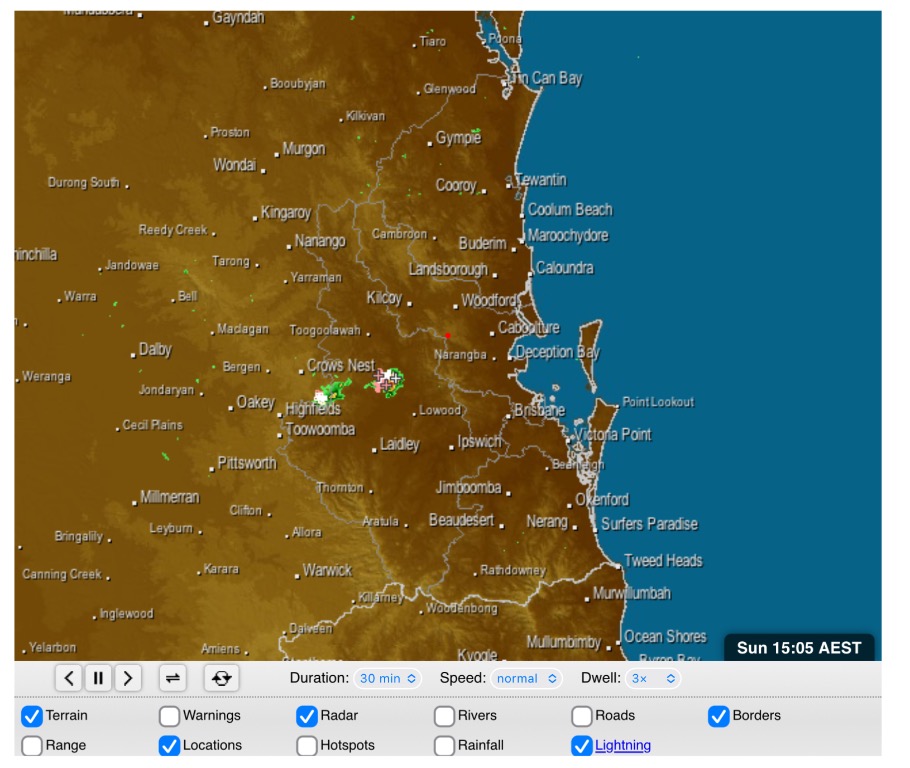Open the Lightning link
Viewport: 910px width, 768px height.
[622, 745]
